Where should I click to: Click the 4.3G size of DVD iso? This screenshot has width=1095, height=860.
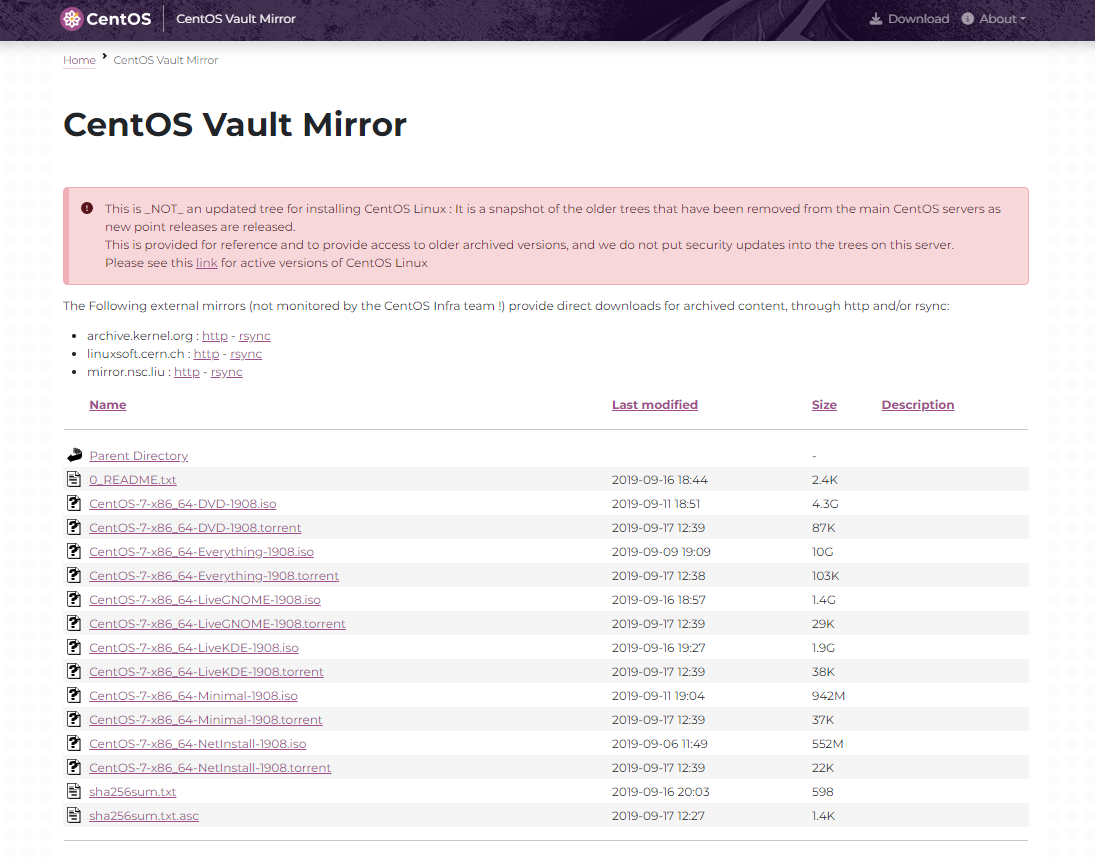(x=825, y=504)
